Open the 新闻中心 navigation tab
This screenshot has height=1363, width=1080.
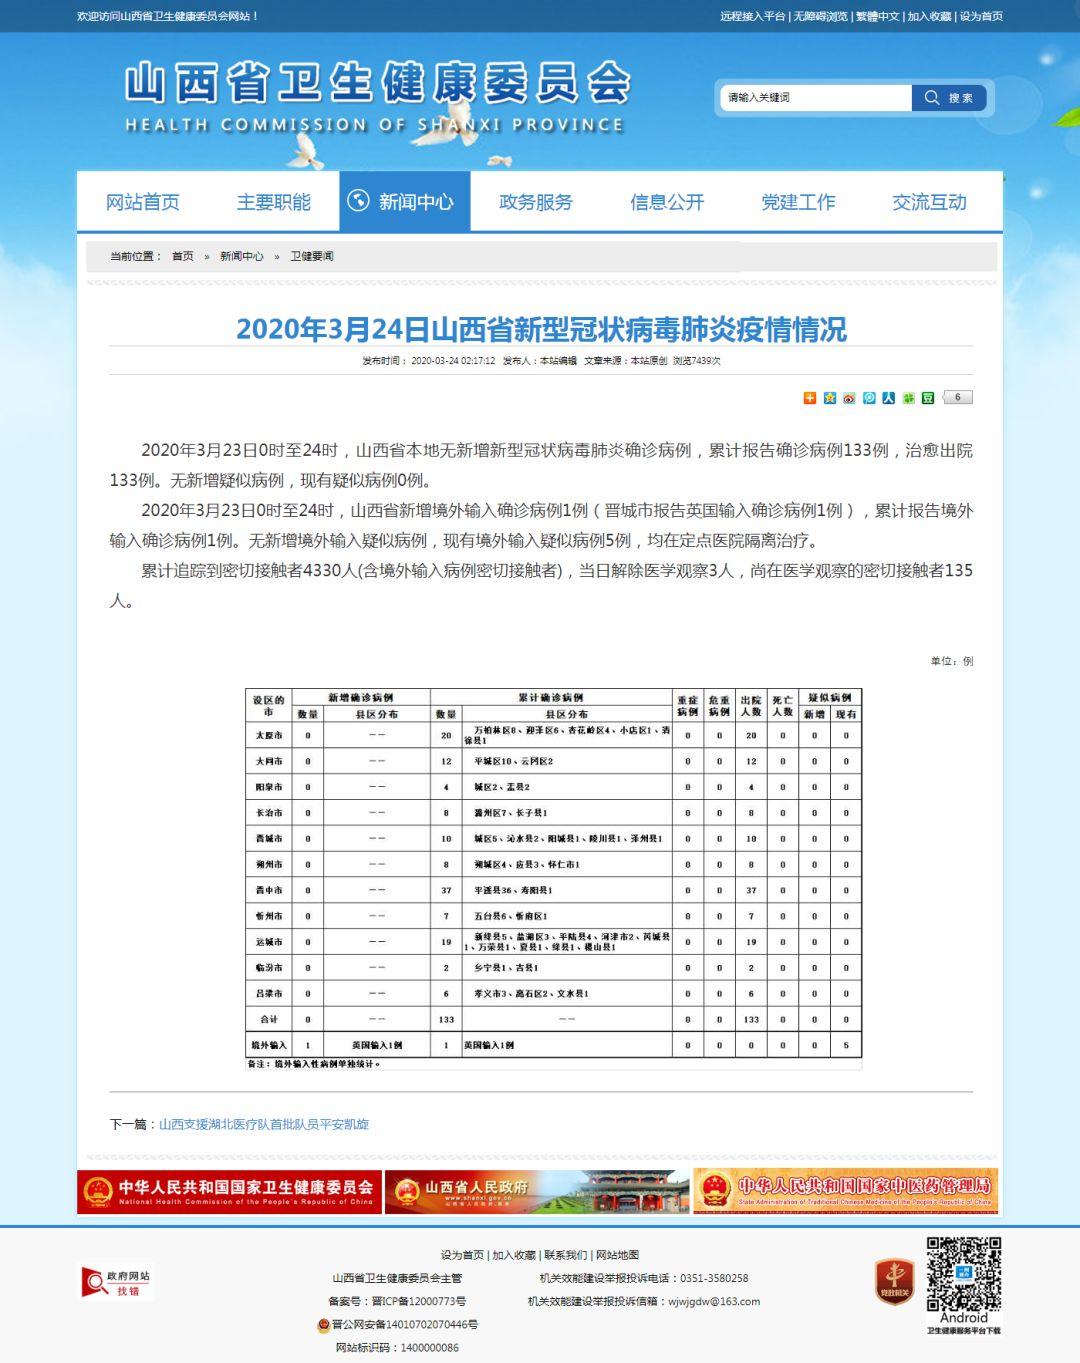pyautogui.click(x=405, y=202)
